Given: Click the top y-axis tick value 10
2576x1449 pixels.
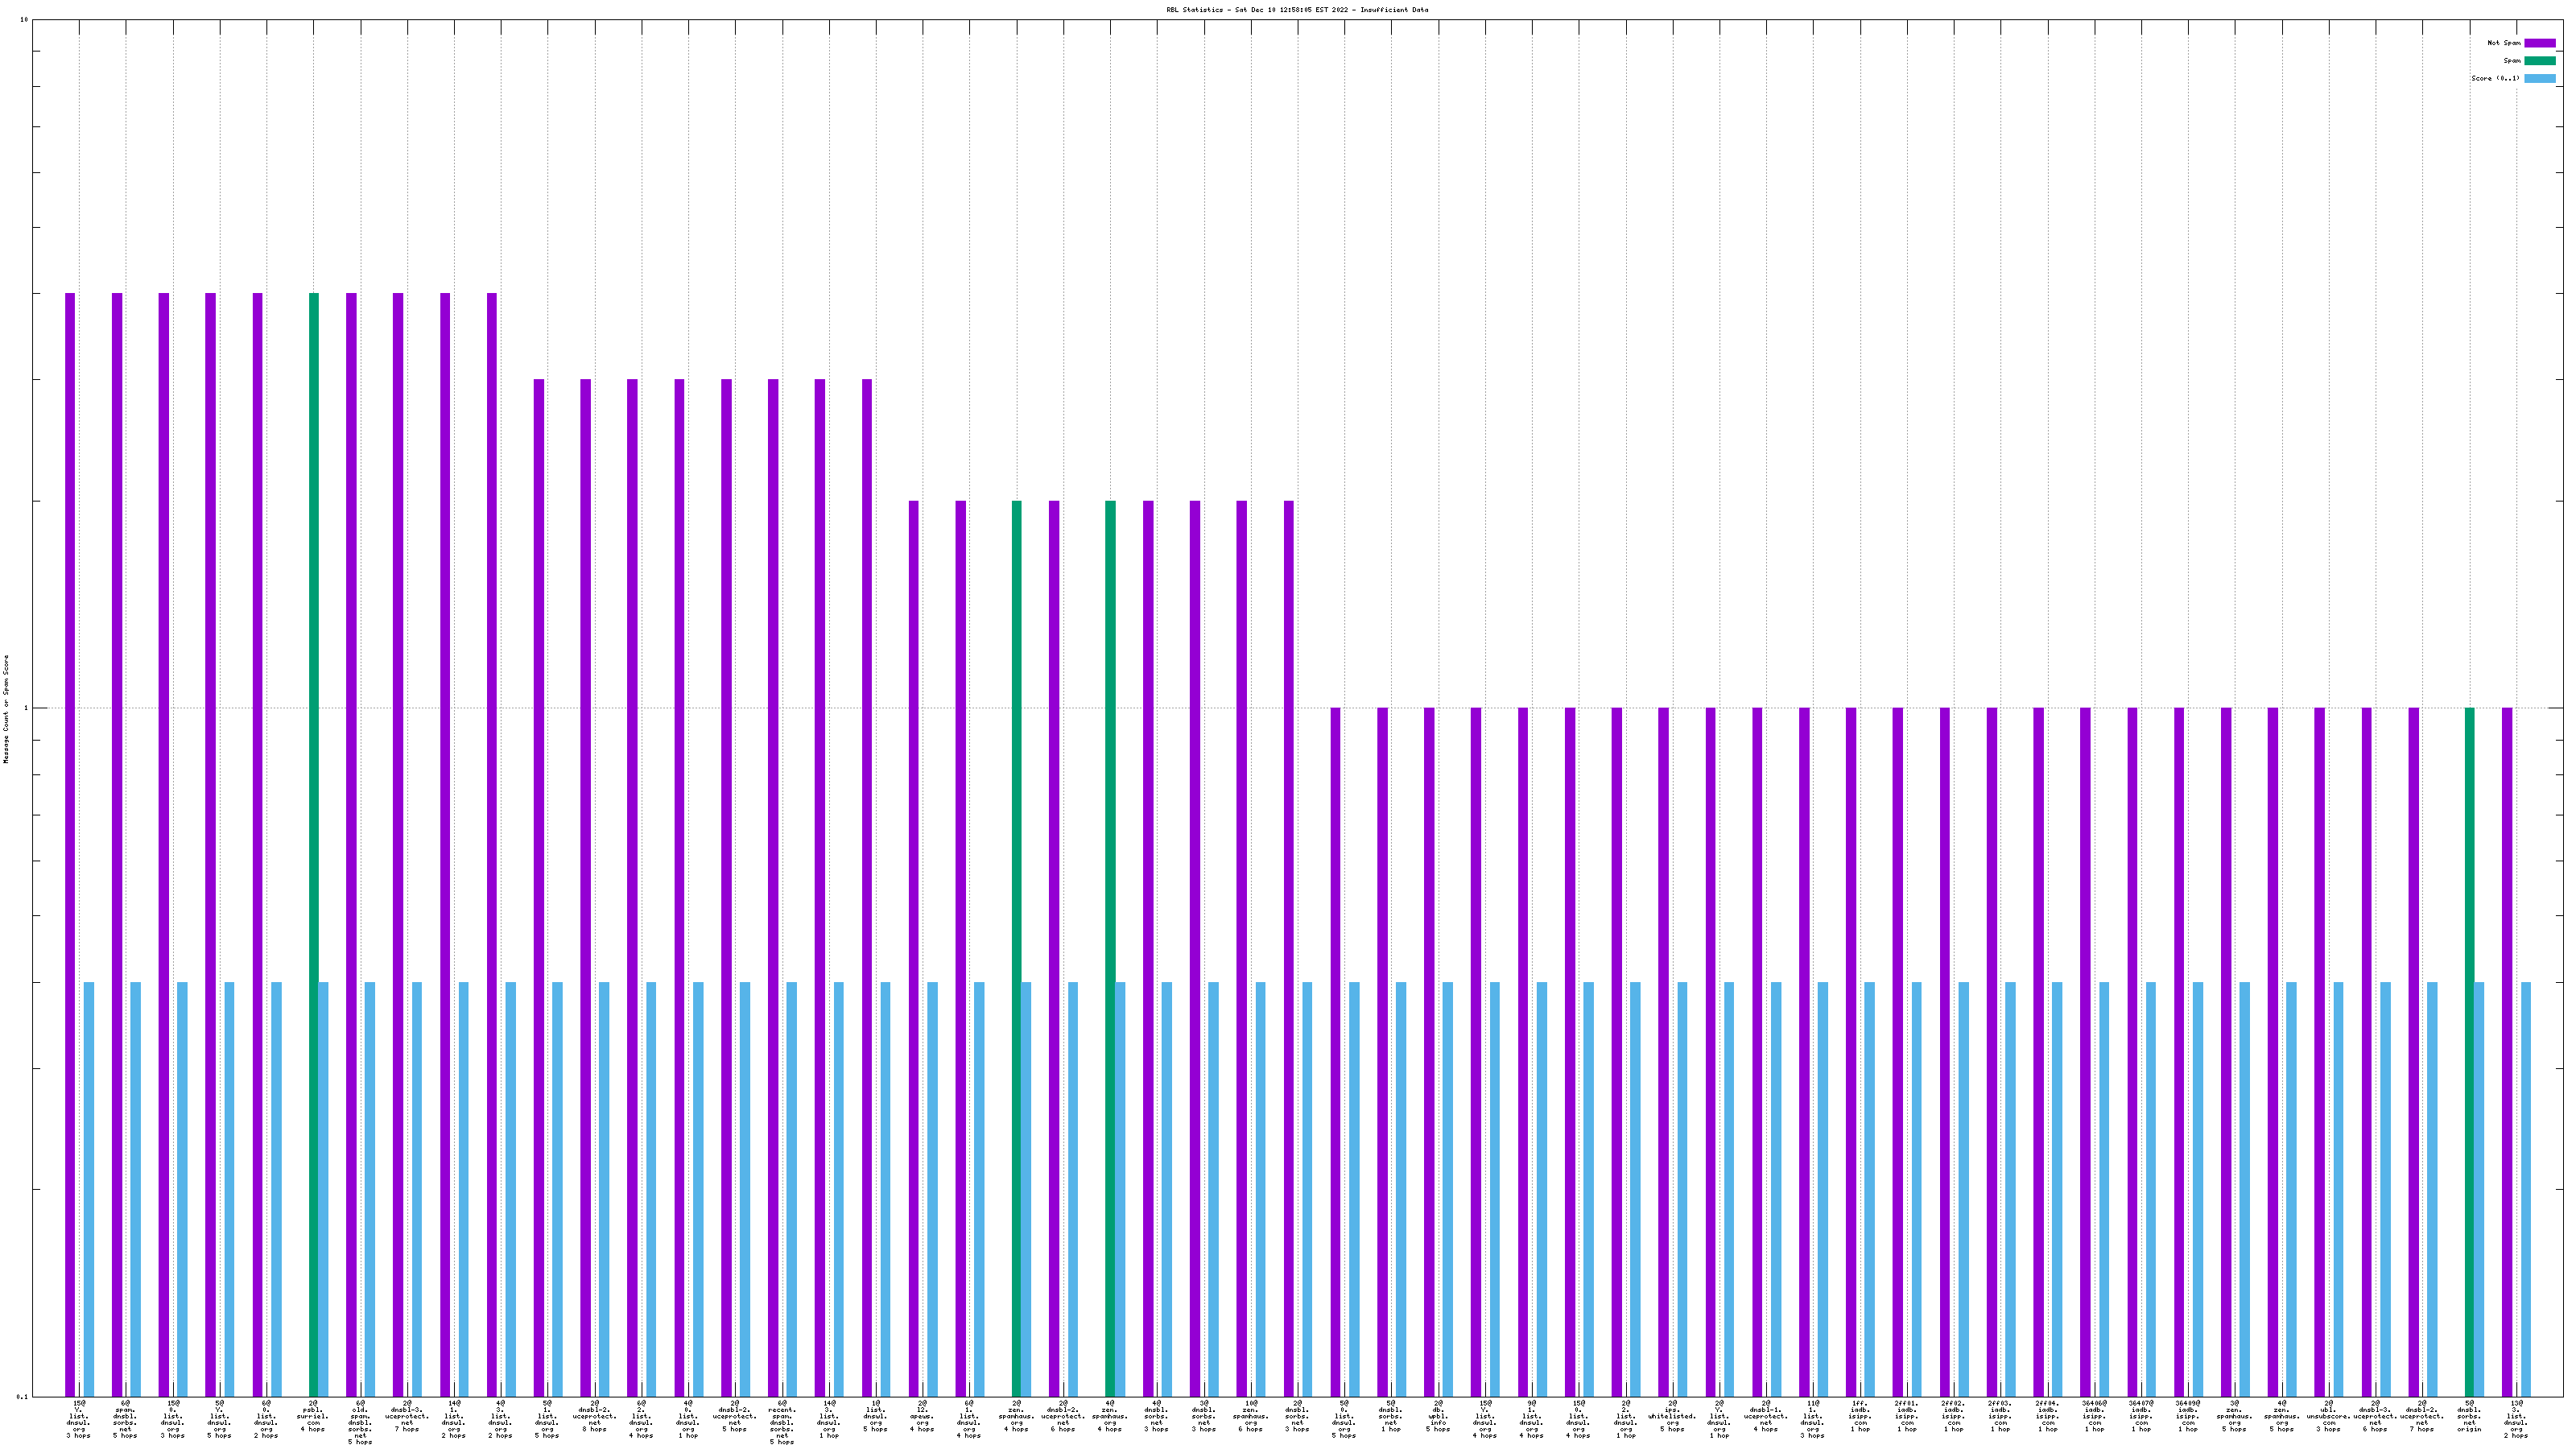Looking at the screenshot, I should [24, 20].
